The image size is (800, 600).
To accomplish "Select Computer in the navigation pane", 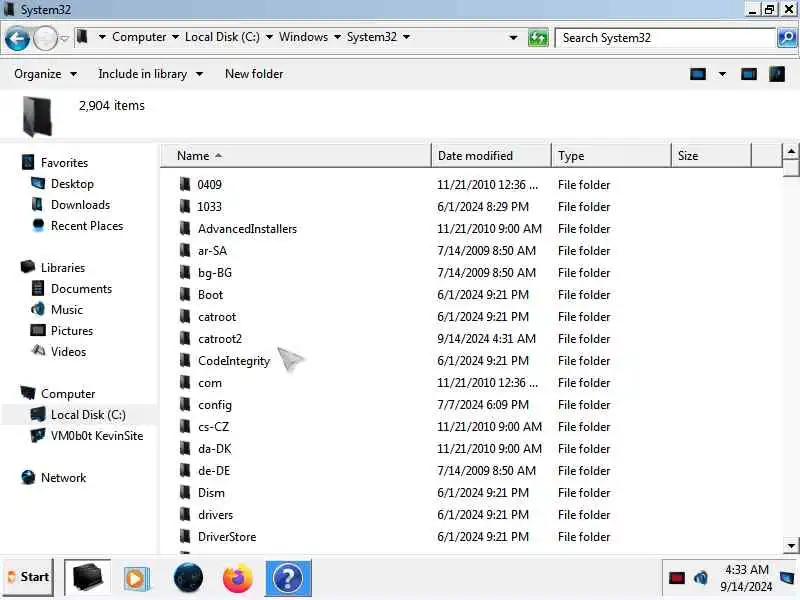I will pyautogui.click(x=68, y=393).
